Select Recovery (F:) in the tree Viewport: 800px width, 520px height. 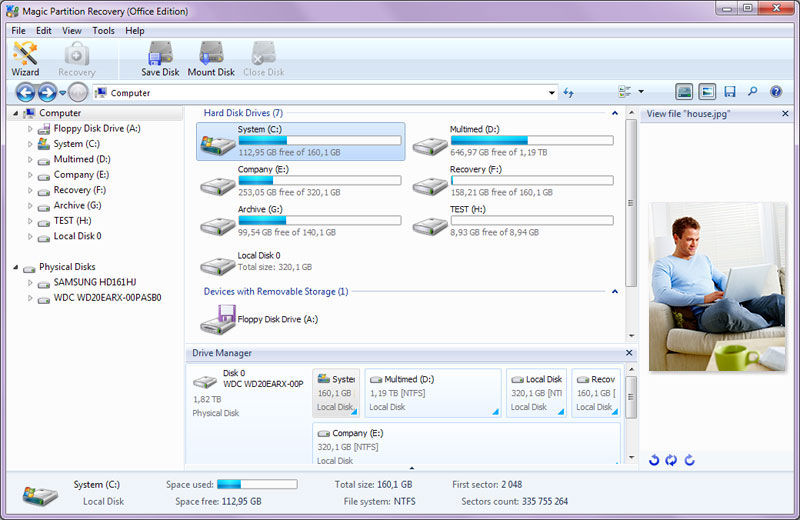coord(80,190)
